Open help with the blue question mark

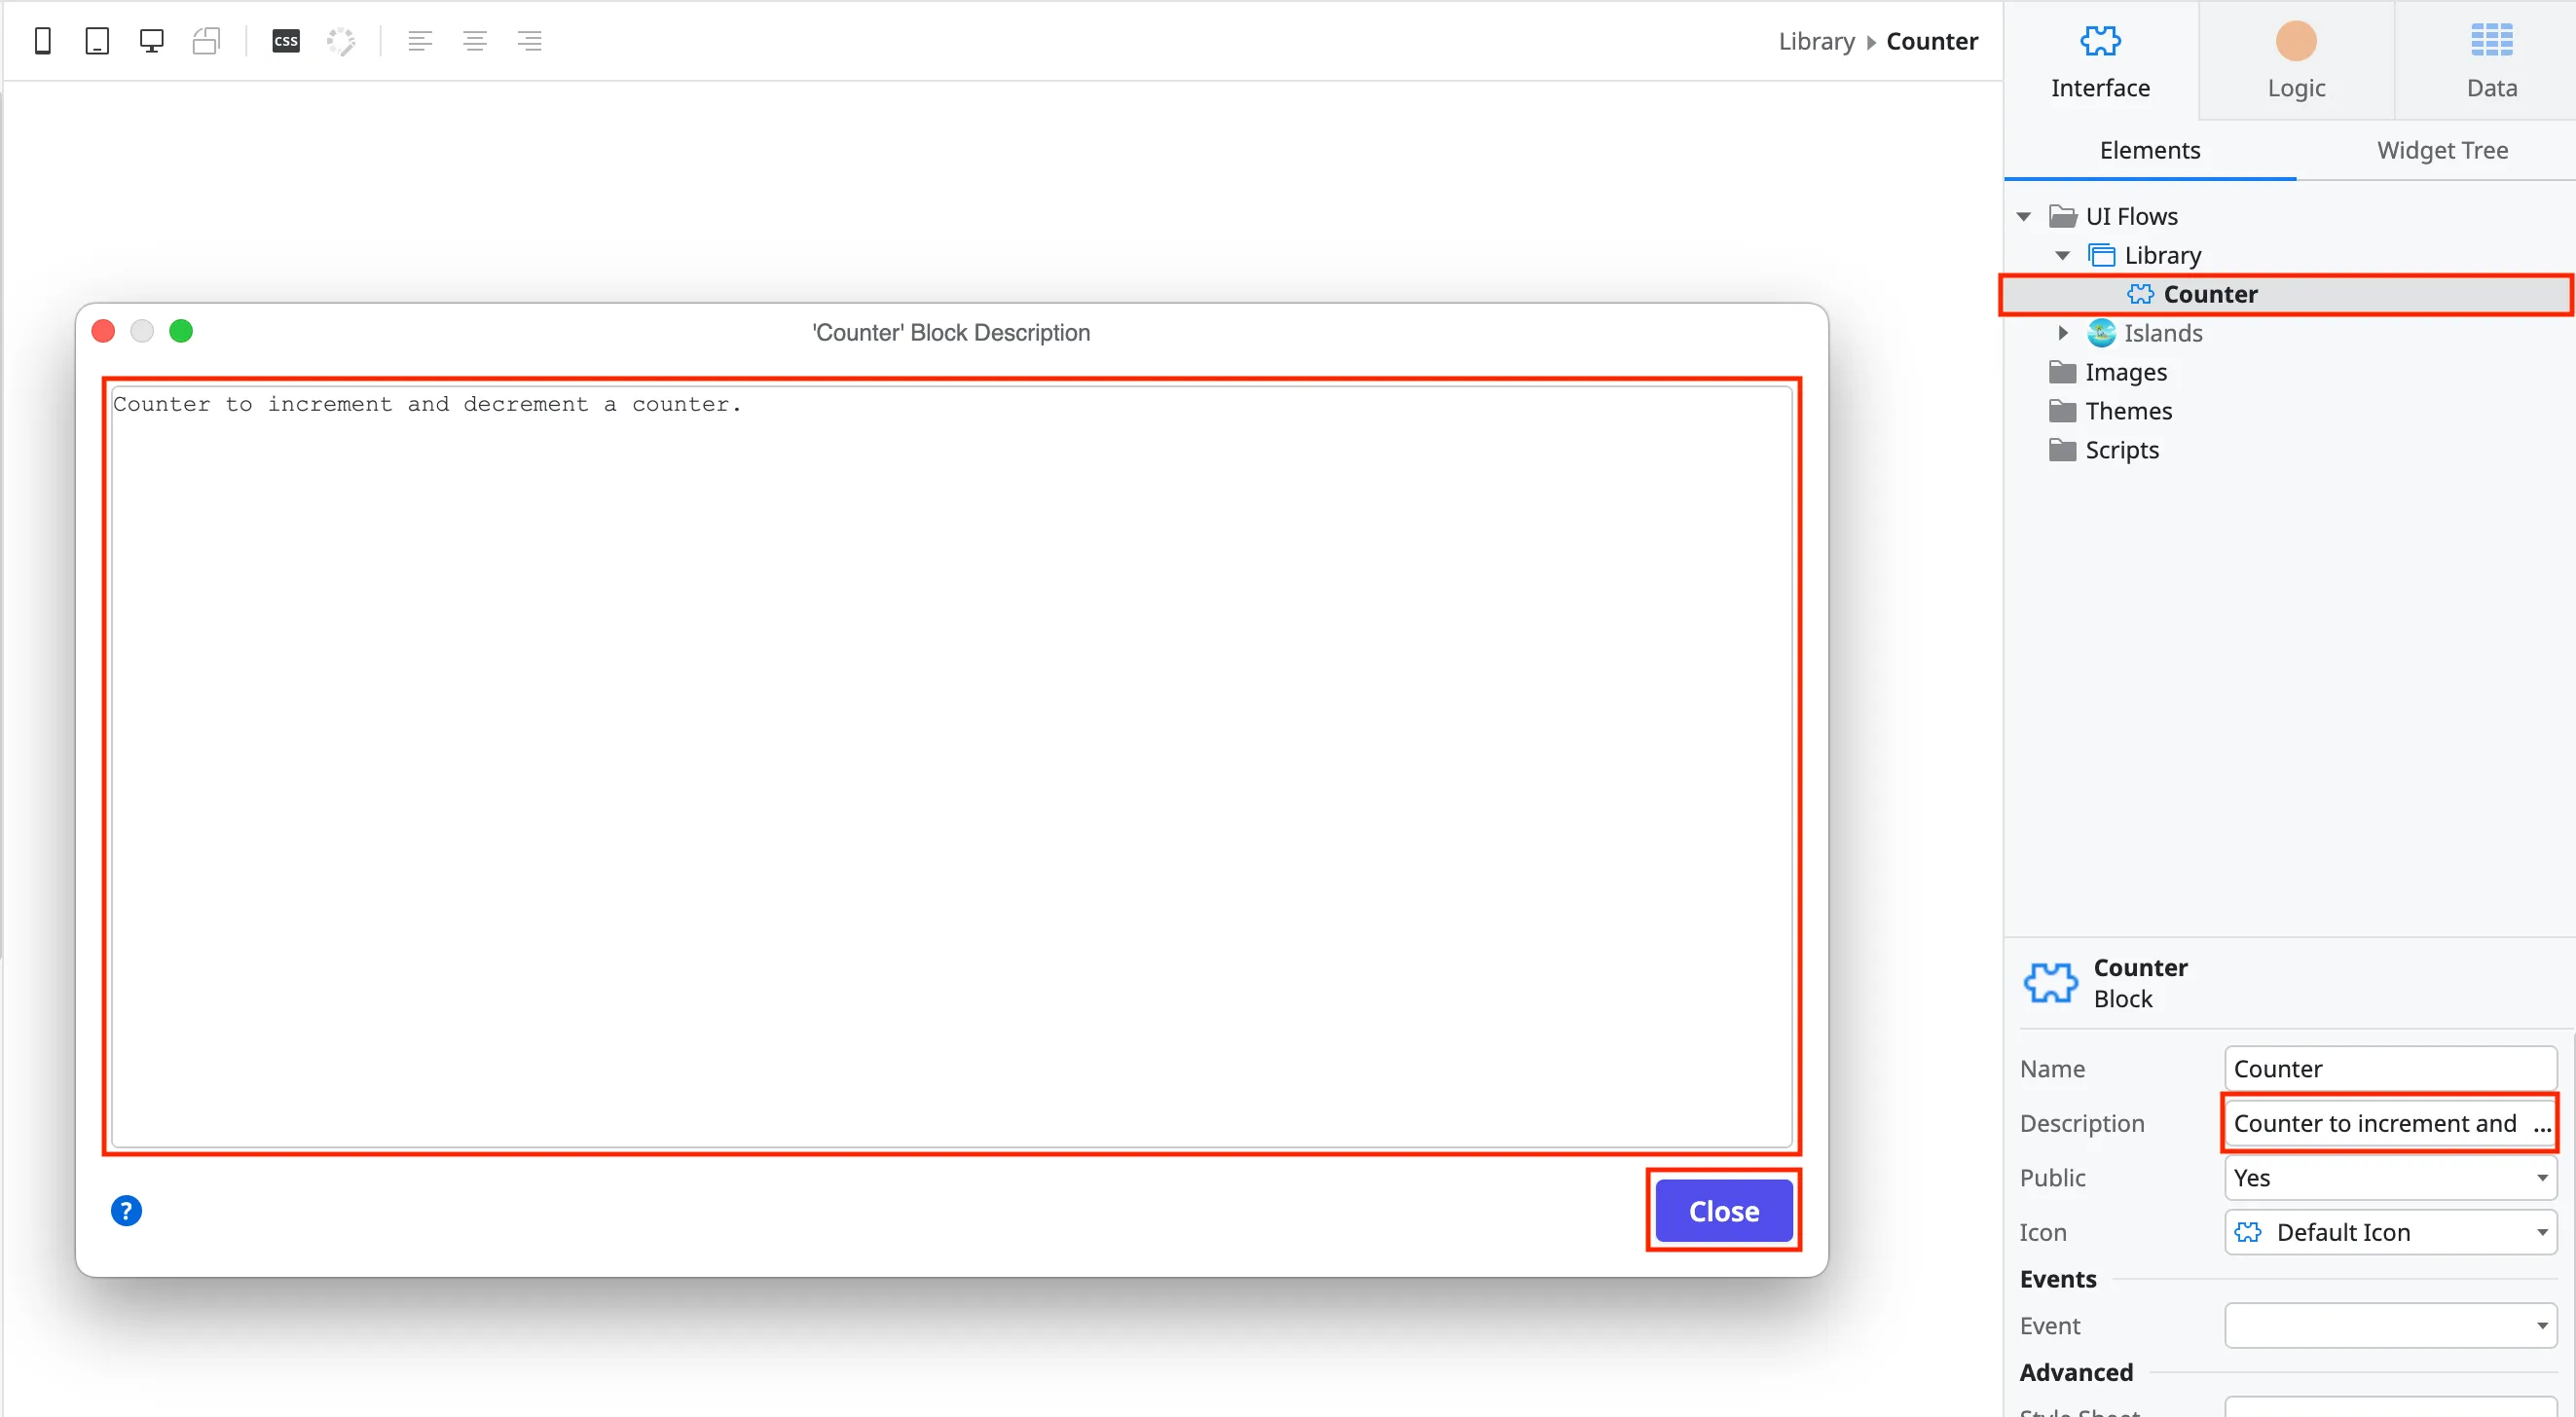click(x=126, y=1211)
